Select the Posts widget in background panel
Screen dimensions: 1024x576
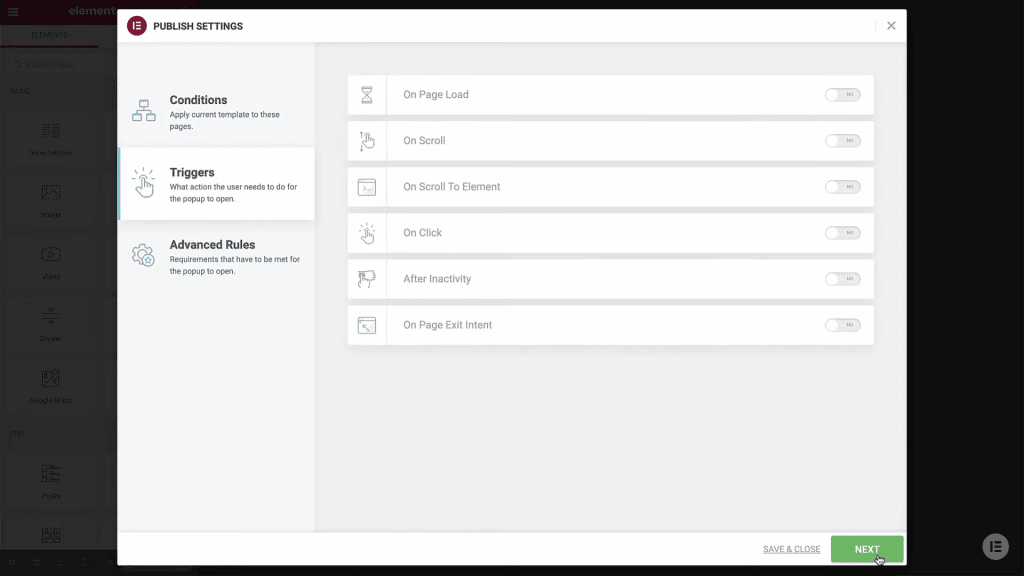51,481
